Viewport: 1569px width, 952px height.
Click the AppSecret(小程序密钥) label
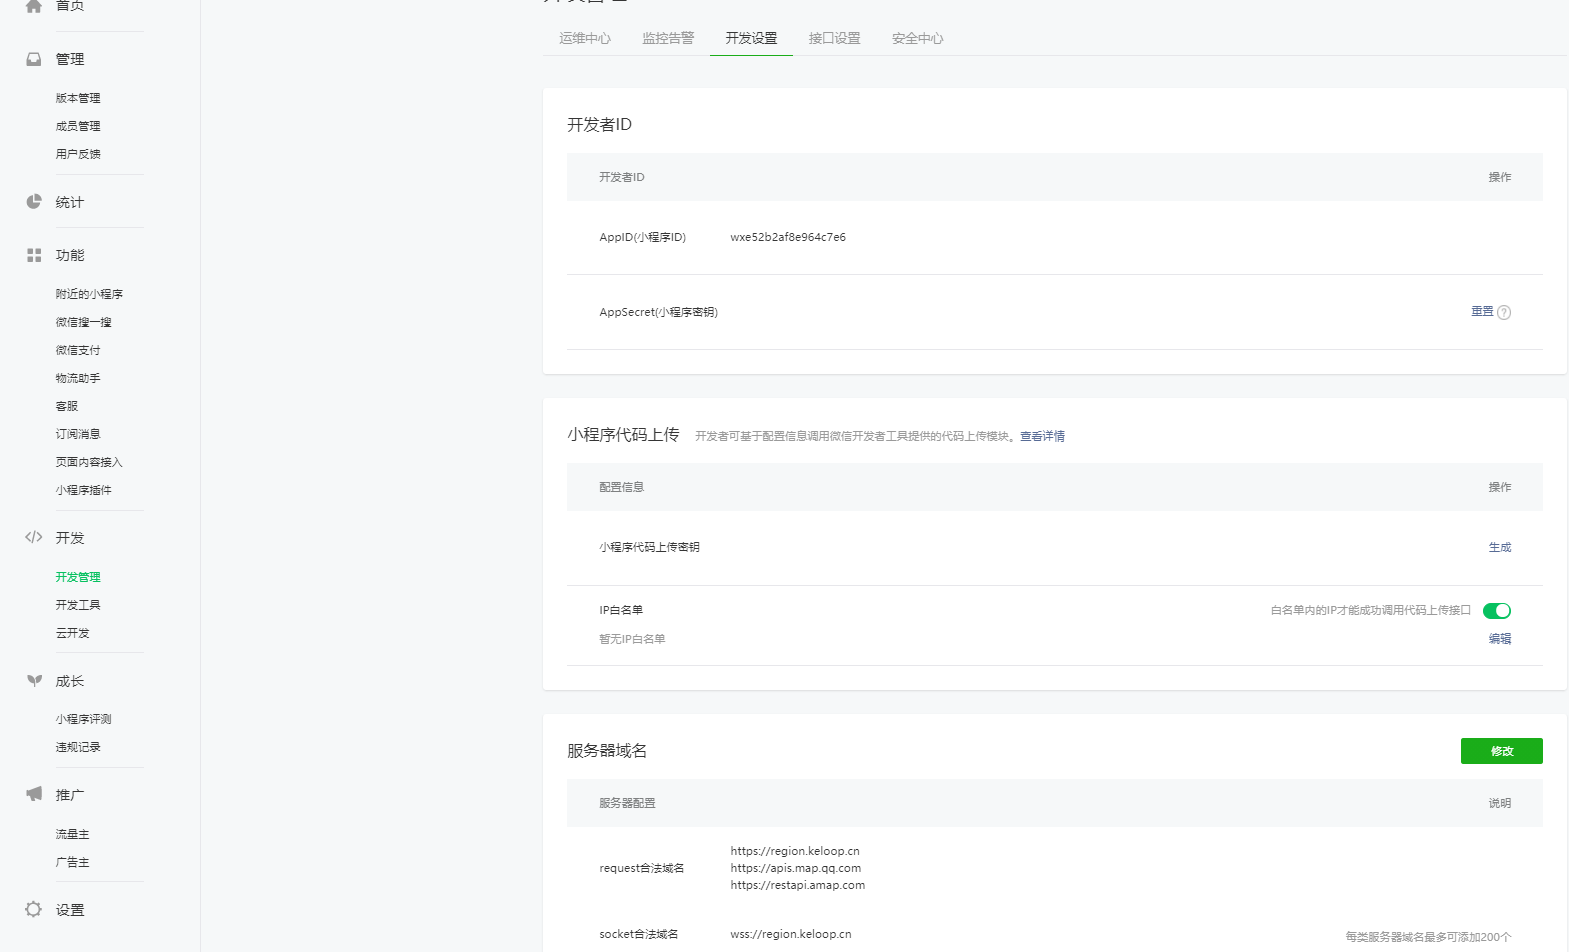(659, 312)
